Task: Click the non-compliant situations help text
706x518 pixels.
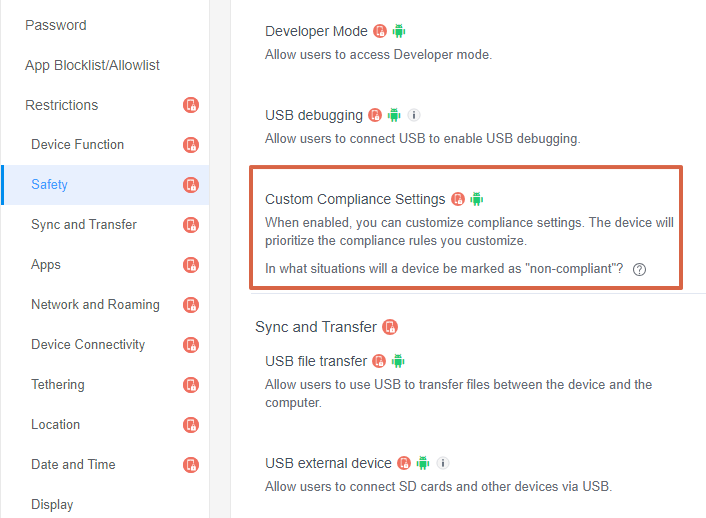Action: (x=444, y=269)
